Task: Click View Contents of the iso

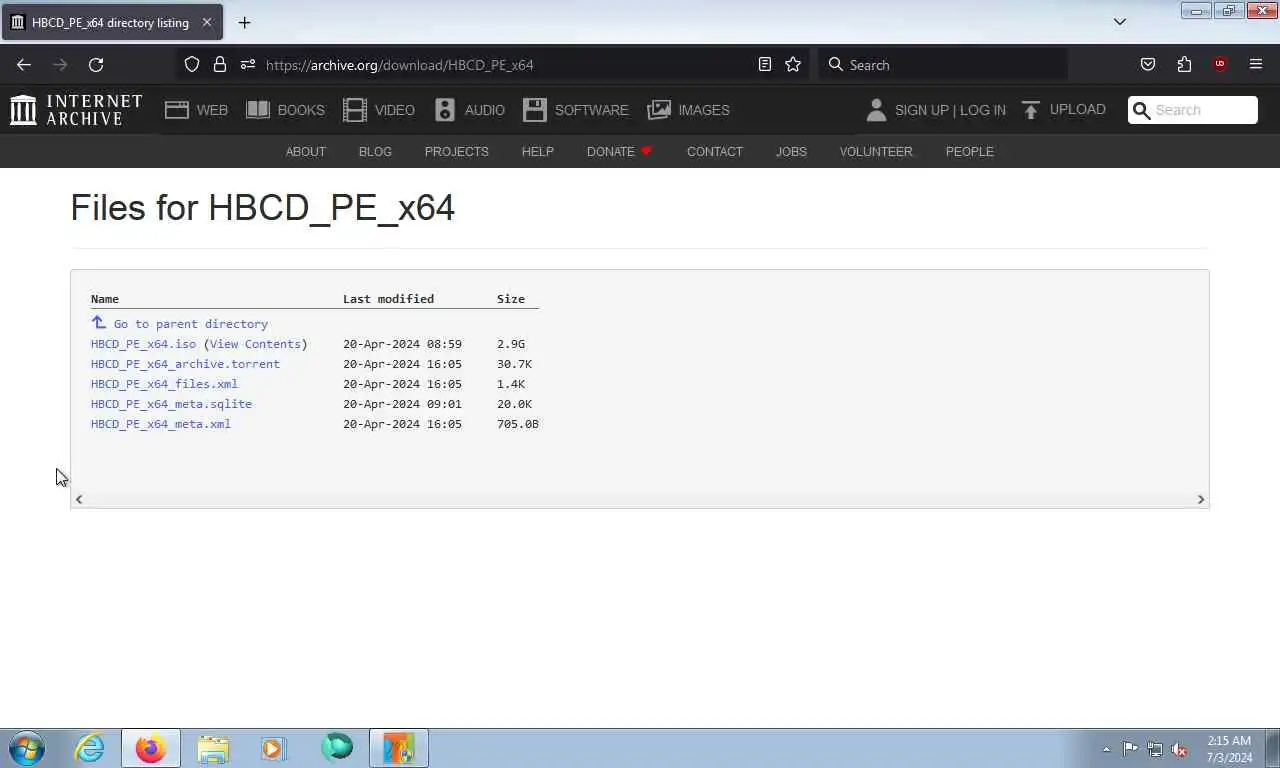Action: pyautogui.click(x=255, y=344)
